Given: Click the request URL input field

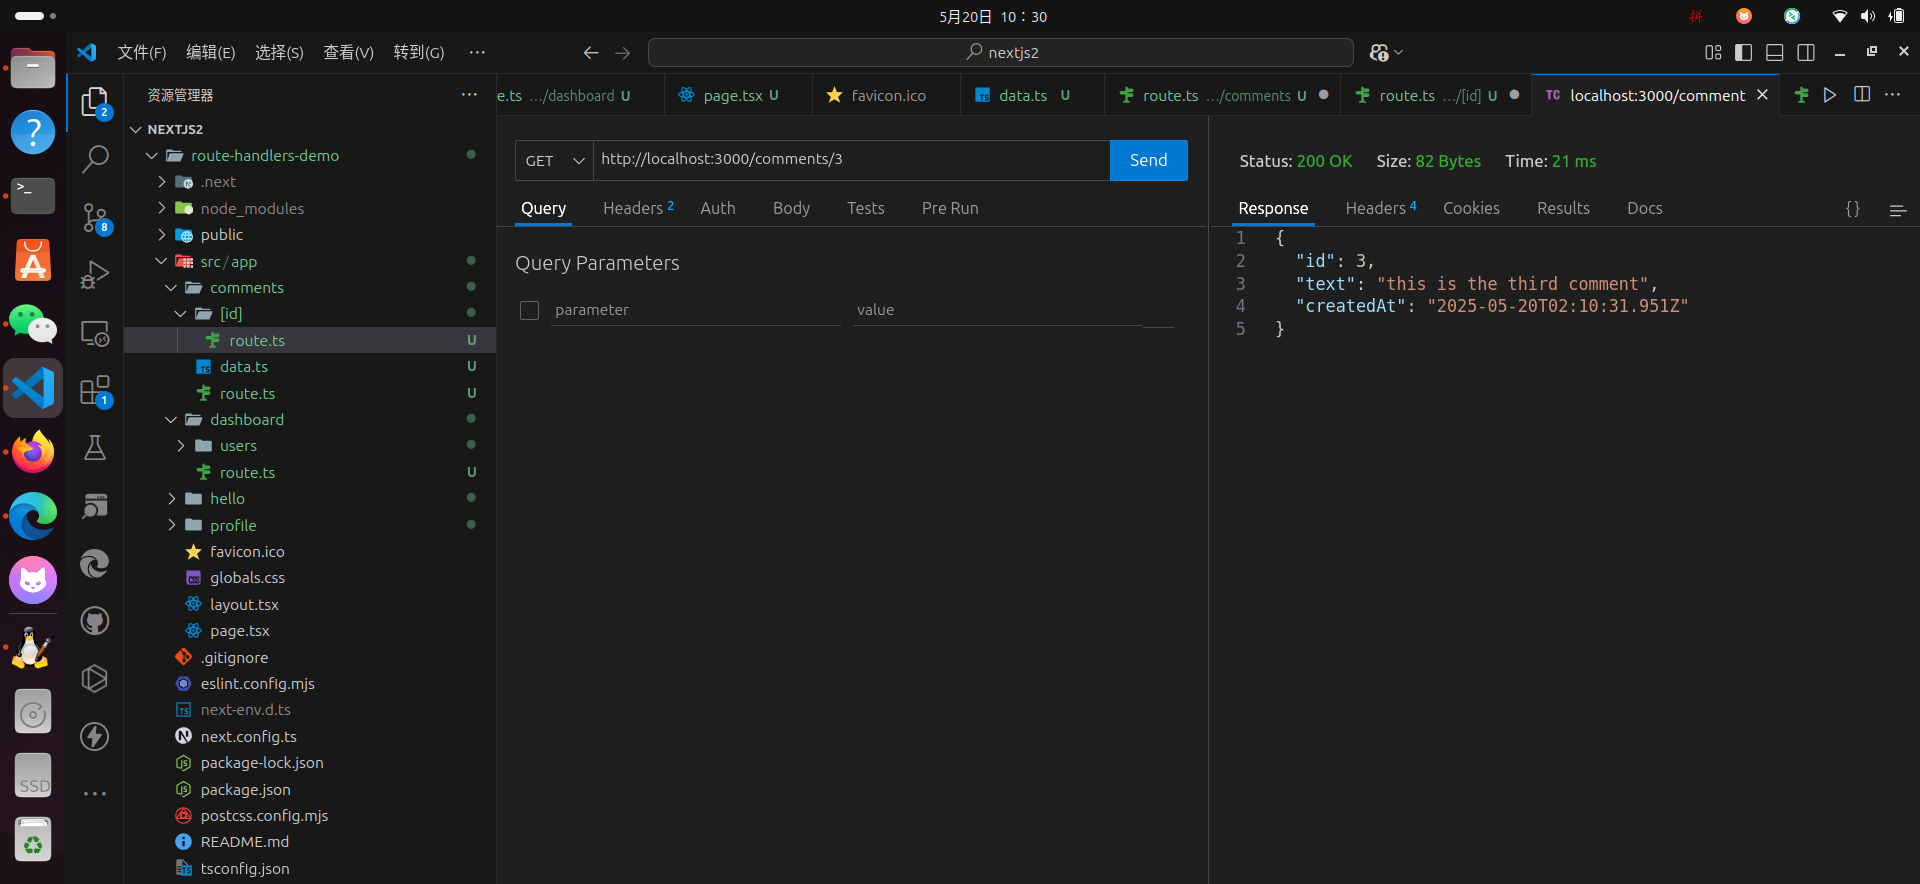Looking at the screenshot, I should tap(850, 160).
